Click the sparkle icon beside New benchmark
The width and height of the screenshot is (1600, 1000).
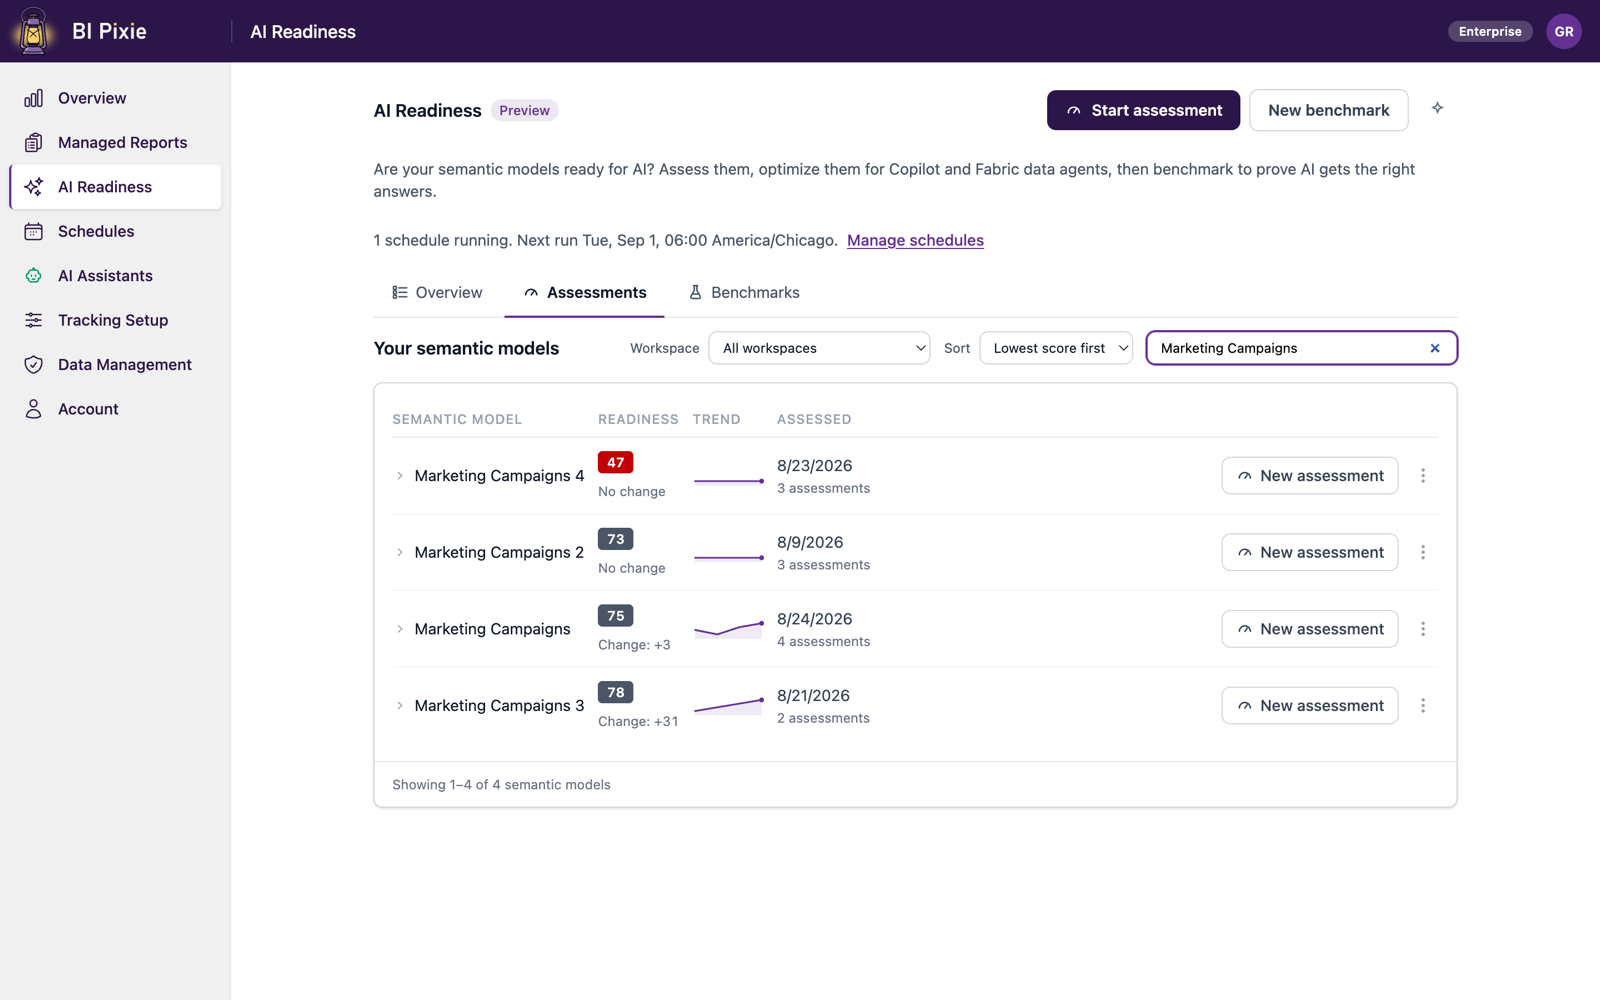click(1437, 108)
